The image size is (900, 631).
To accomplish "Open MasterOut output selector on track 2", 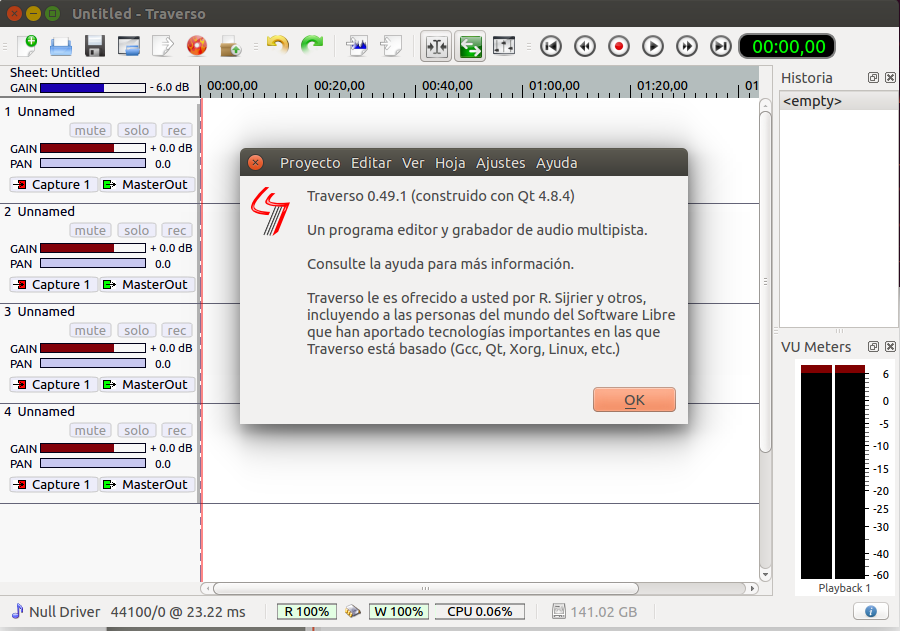I will click(x=148, y=284).
